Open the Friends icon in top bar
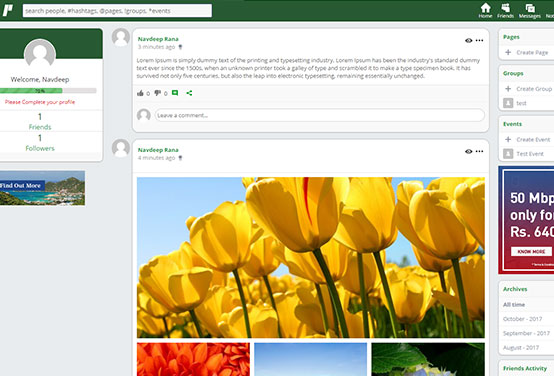Screen dimensions: 554x376 point(505,10)
